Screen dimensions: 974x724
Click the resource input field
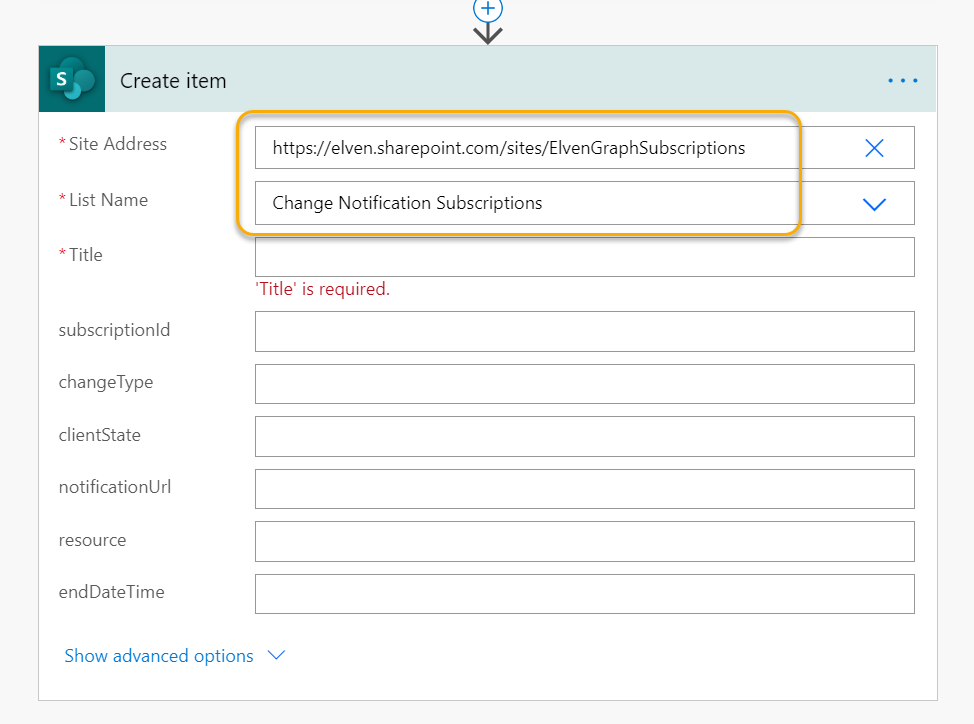coord(585,541)
